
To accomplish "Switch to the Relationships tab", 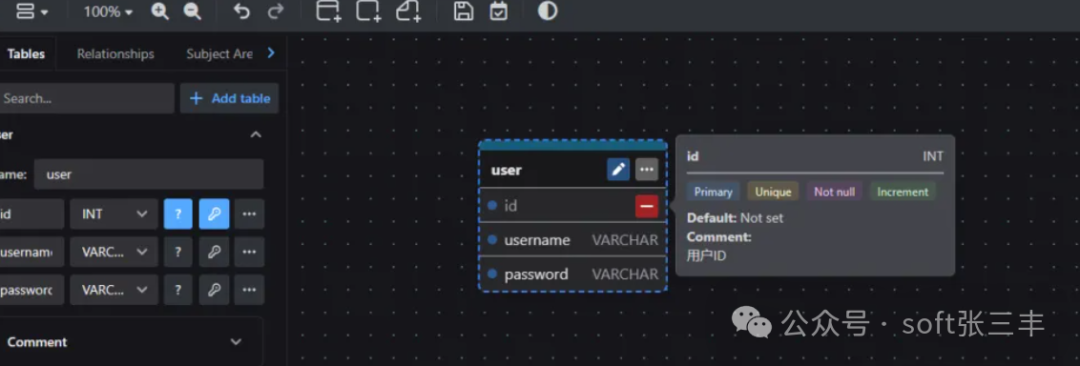I will click(116, 54).
